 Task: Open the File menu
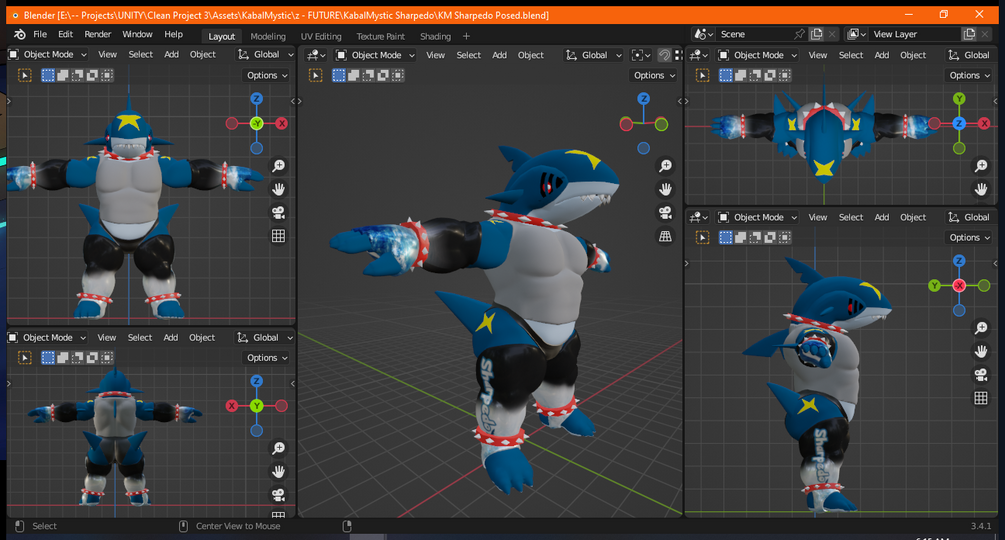click(40, 34)
